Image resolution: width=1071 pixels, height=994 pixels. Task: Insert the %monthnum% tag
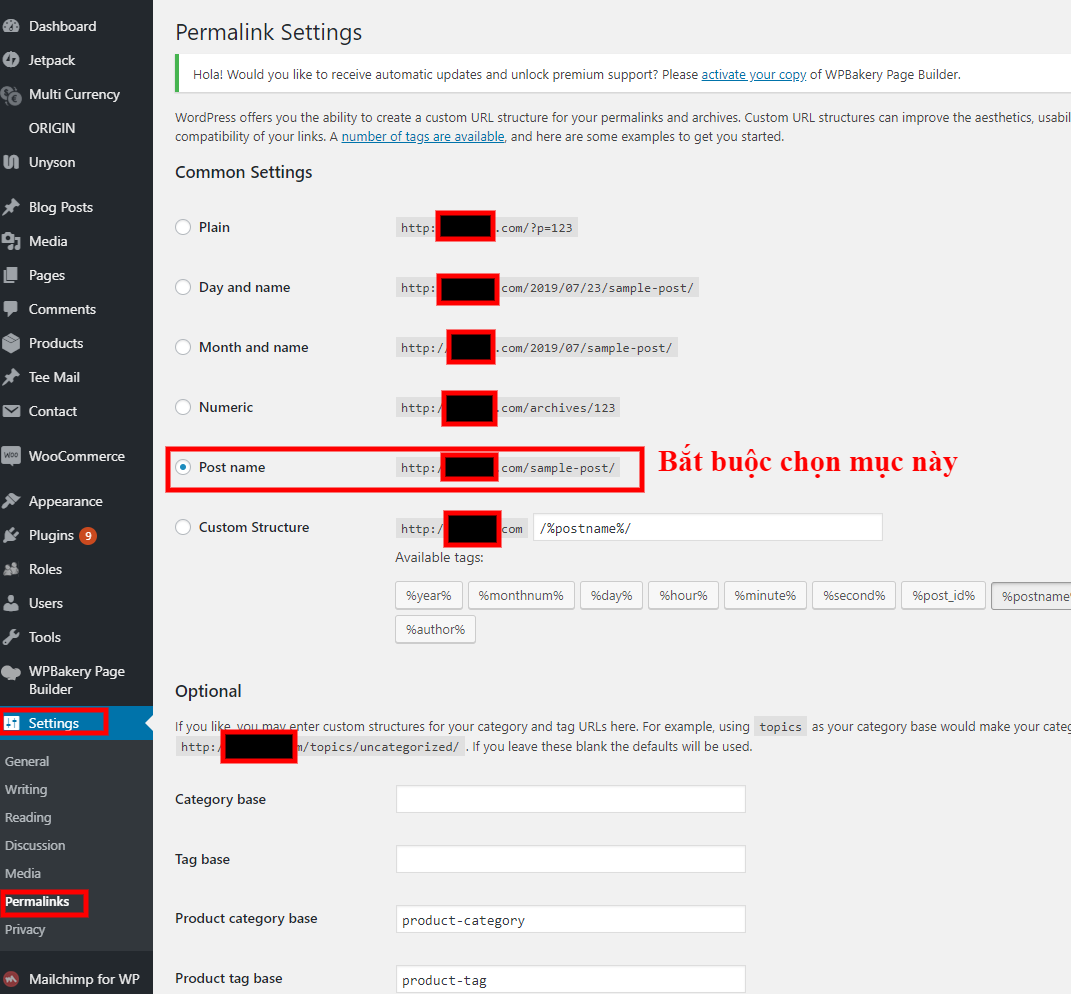[x=521, y=595]
